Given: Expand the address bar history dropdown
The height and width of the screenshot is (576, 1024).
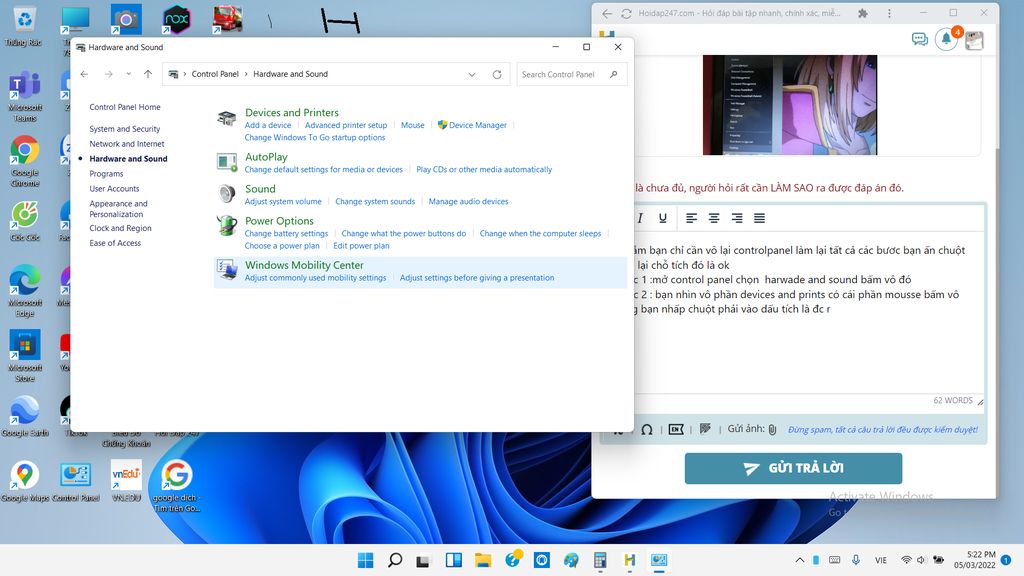Looking at the screenshot, I should click(x=472, y=74).
